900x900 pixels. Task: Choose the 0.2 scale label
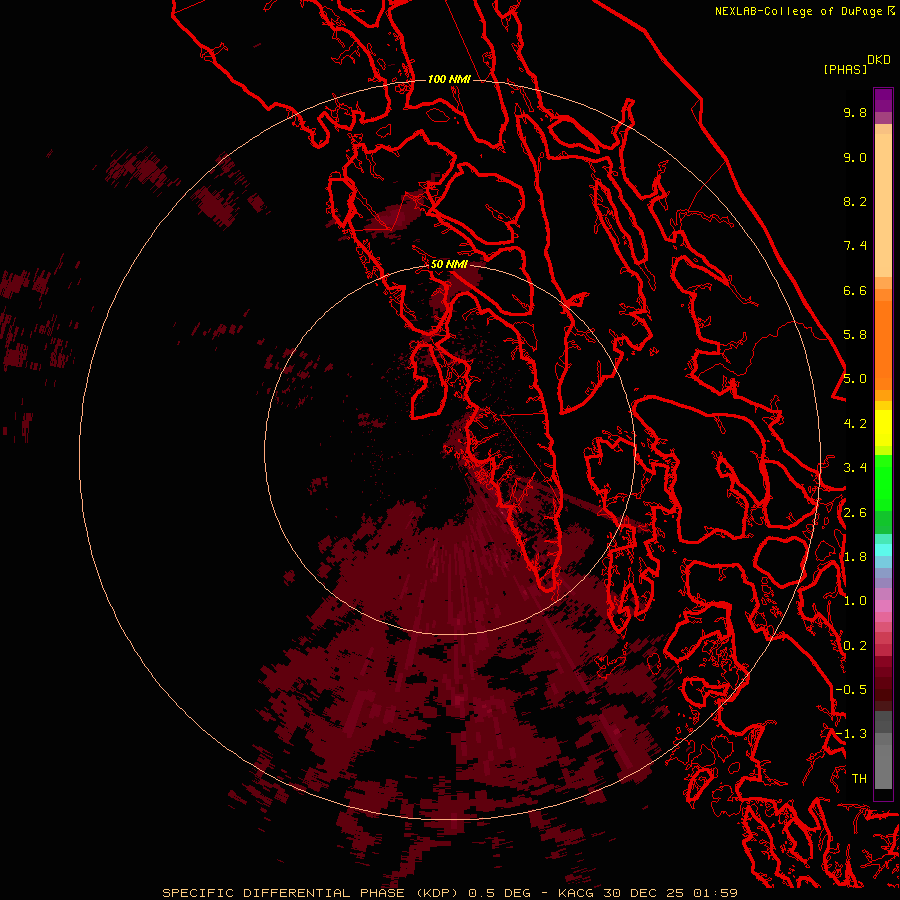point(855,646)
